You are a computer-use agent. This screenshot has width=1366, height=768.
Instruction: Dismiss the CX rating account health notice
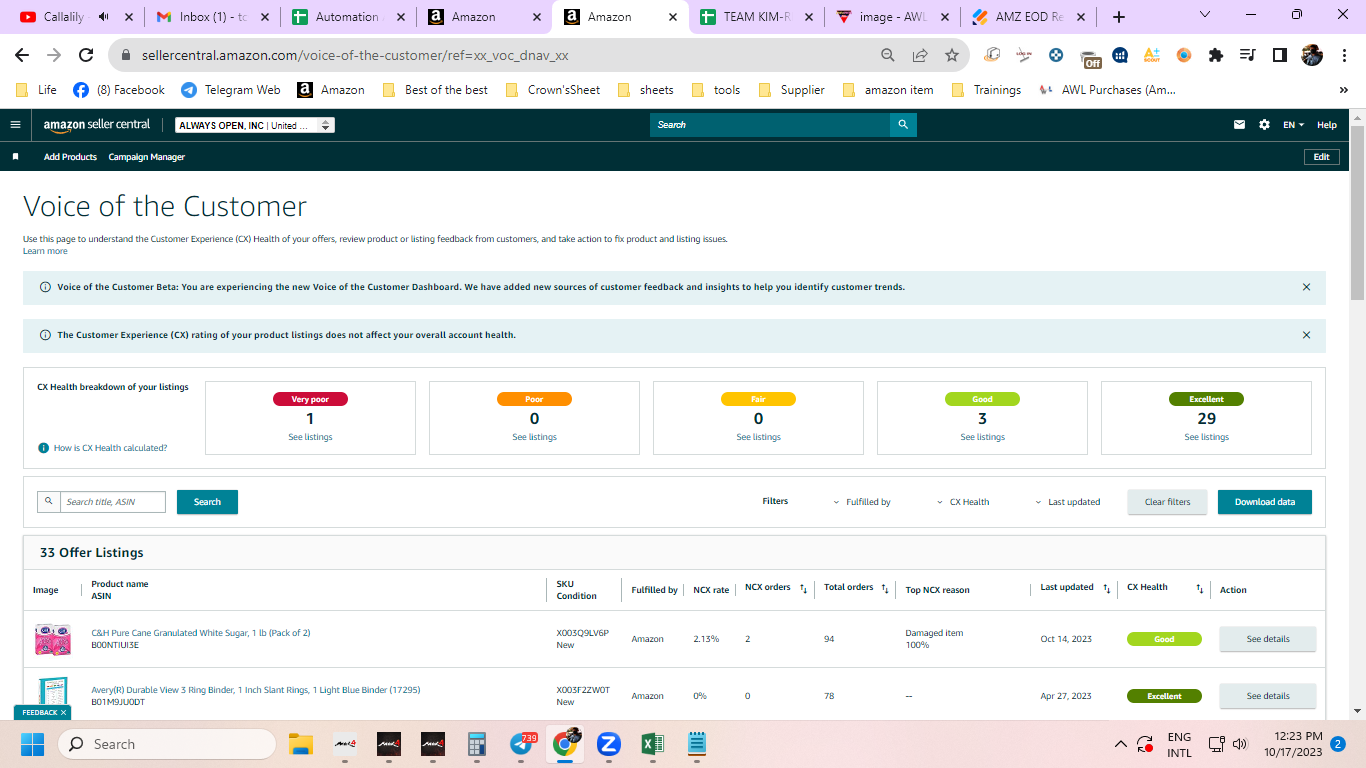click(1306, 335)
